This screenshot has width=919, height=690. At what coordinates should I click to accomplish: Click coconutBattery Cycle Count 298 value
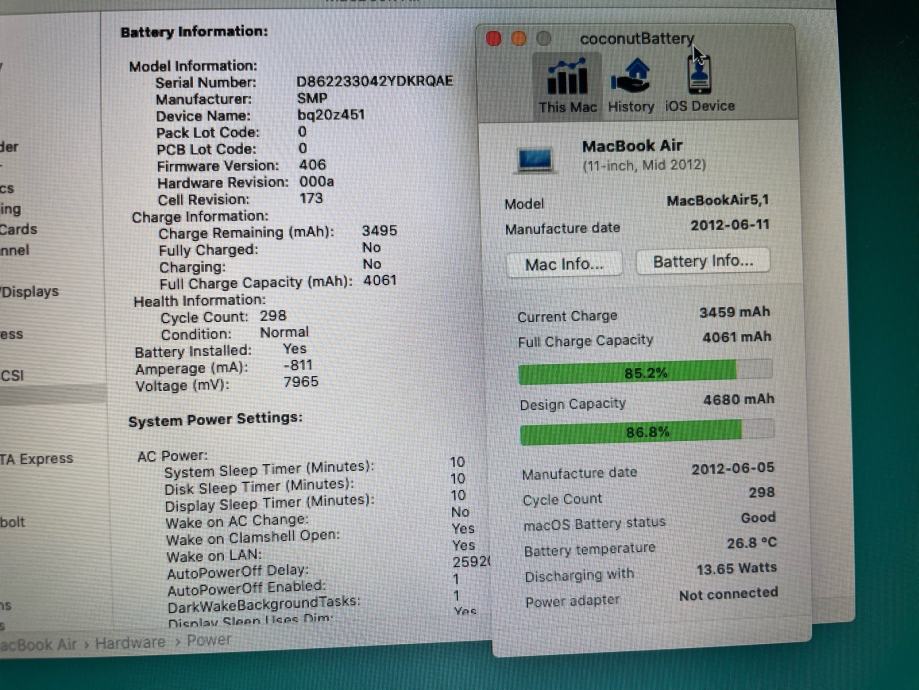pyautogui.click(x=761, y=492)
